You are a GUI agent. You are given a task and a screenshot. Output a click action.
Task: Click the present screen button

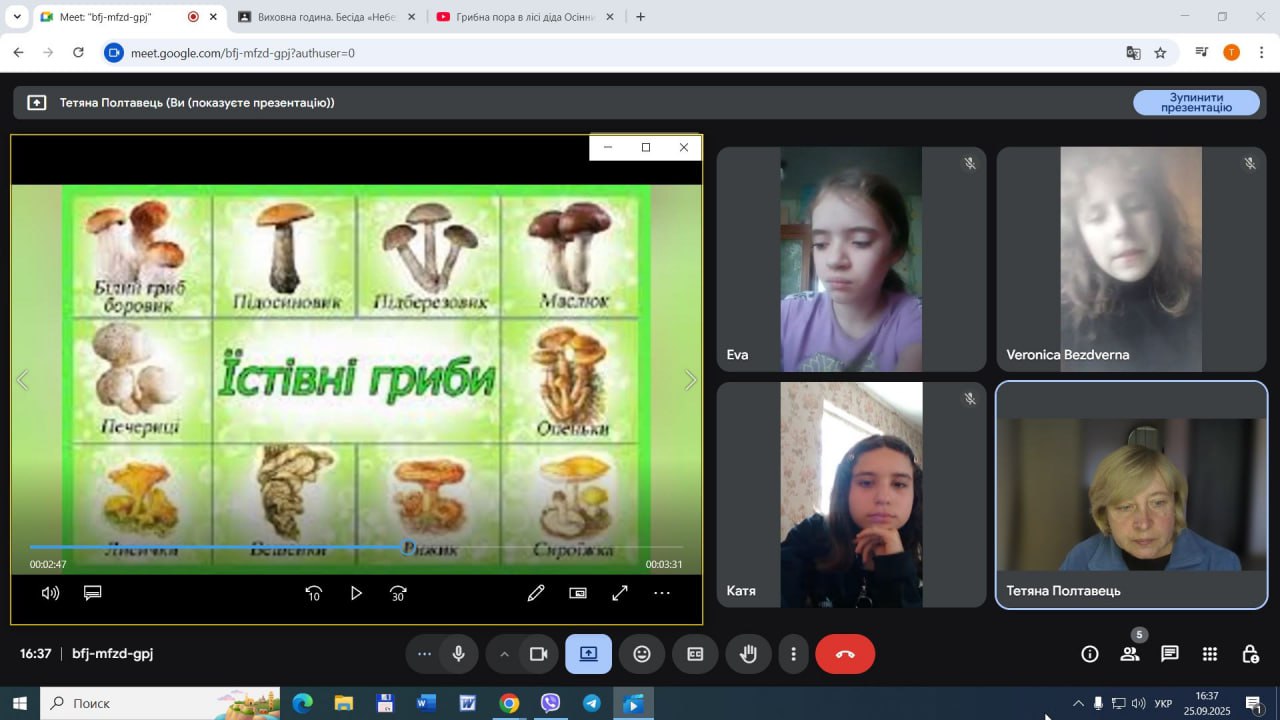coord(588,654)
